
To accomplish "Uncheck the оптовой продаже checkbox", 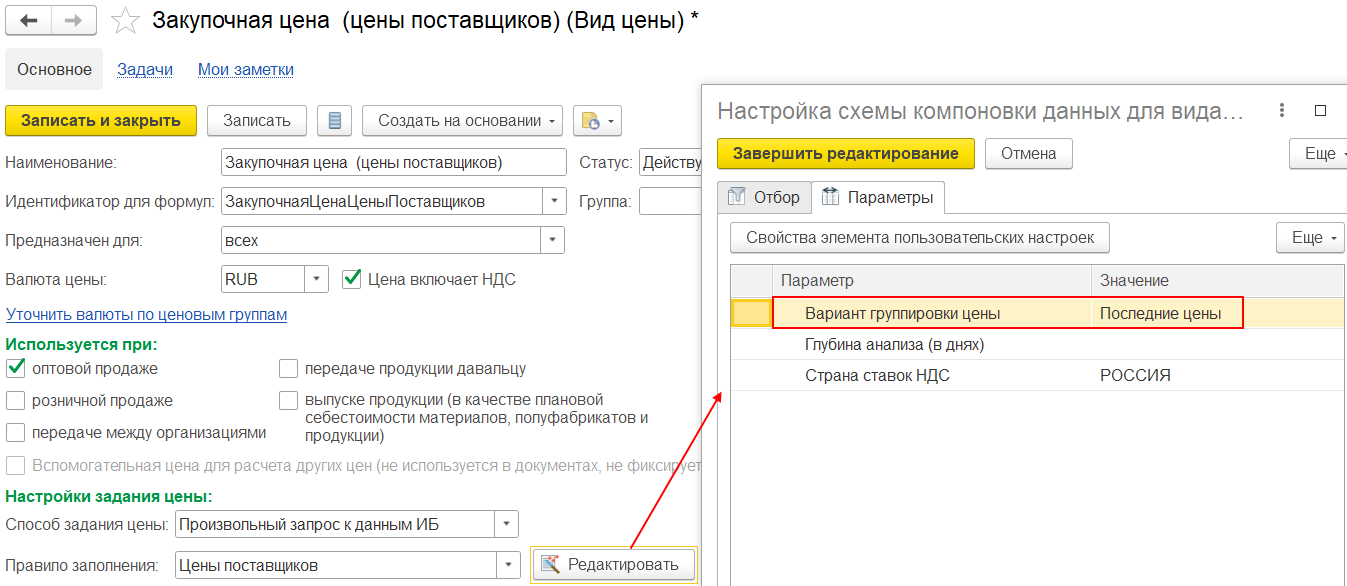I will pyautogui.click(x=16, y=369).
